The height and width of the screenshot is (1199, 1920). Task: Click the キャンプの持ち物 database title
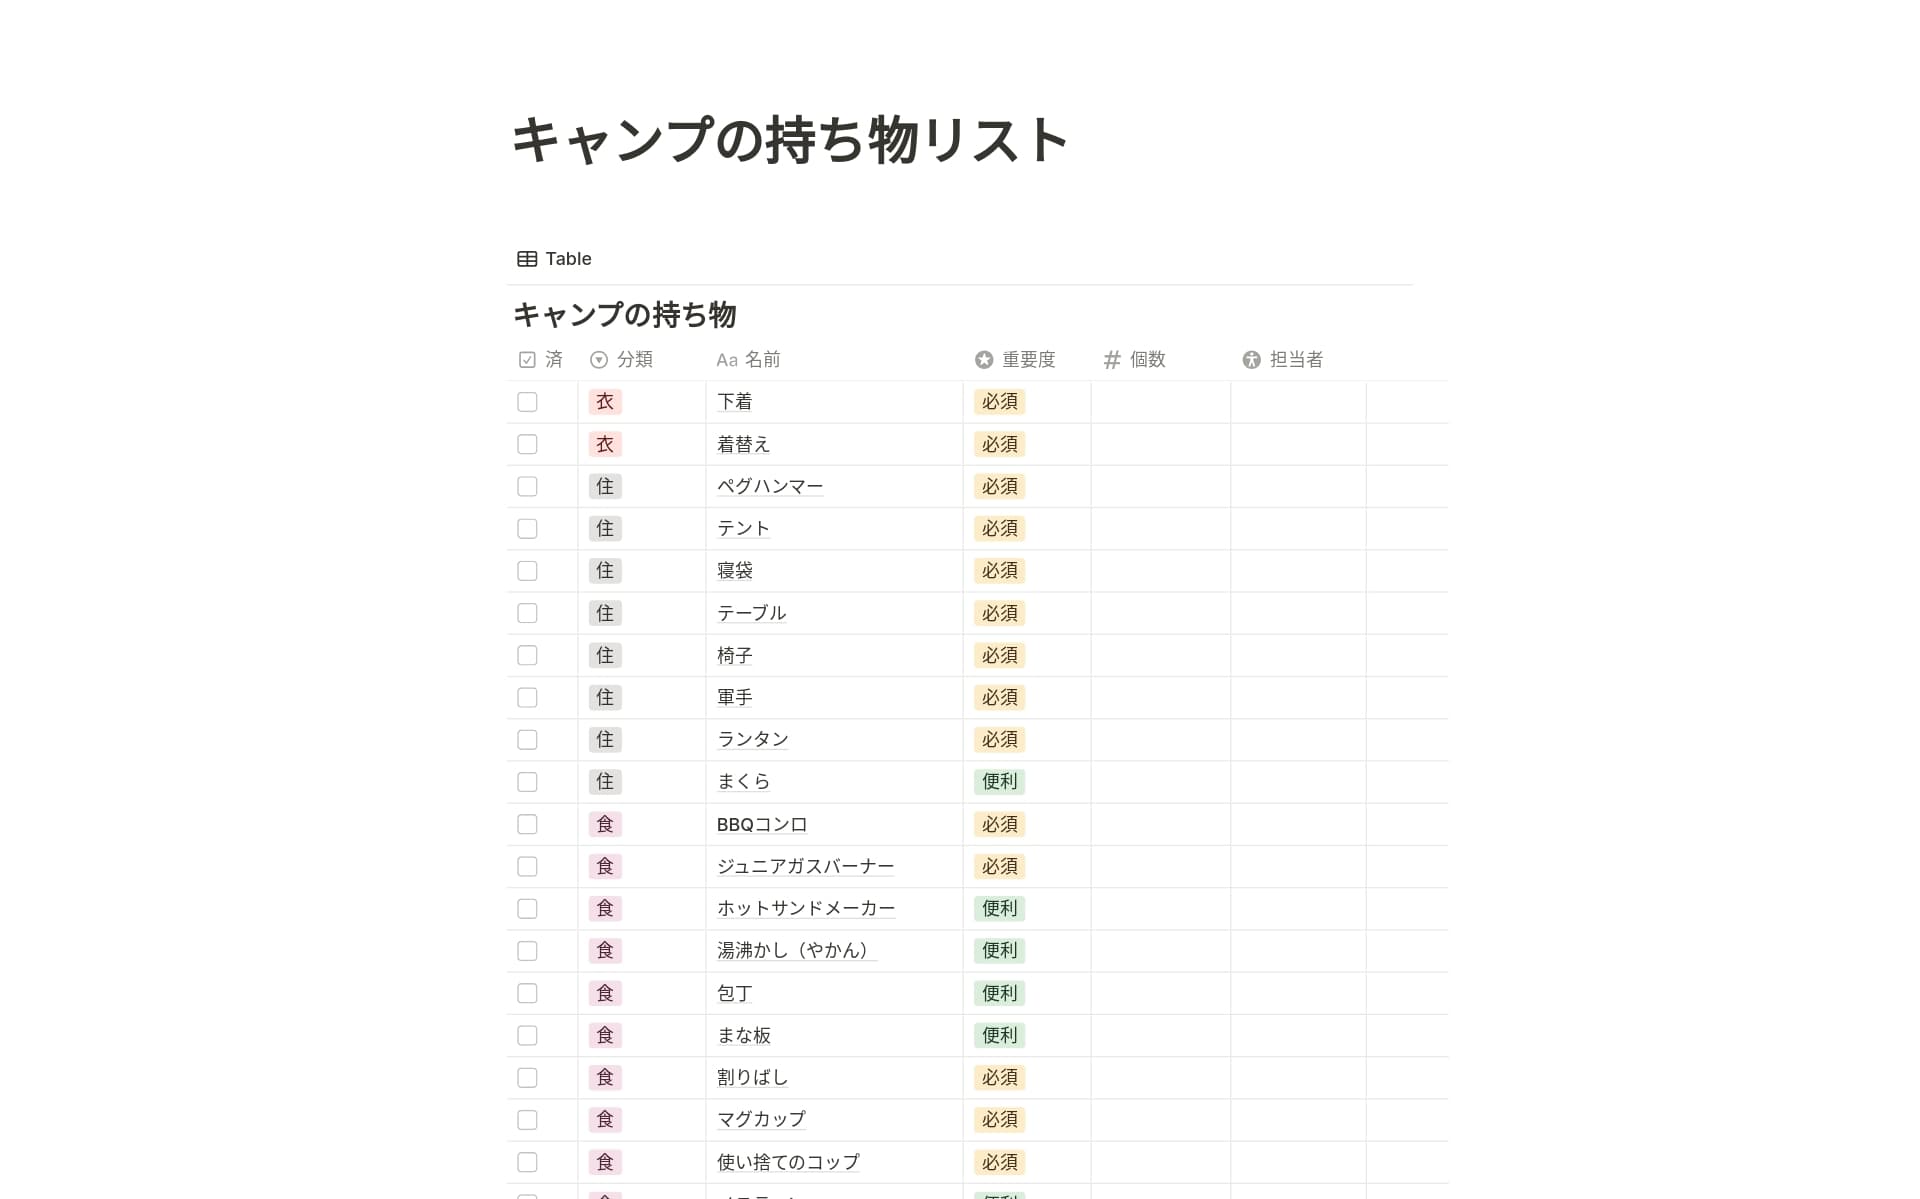625,315
